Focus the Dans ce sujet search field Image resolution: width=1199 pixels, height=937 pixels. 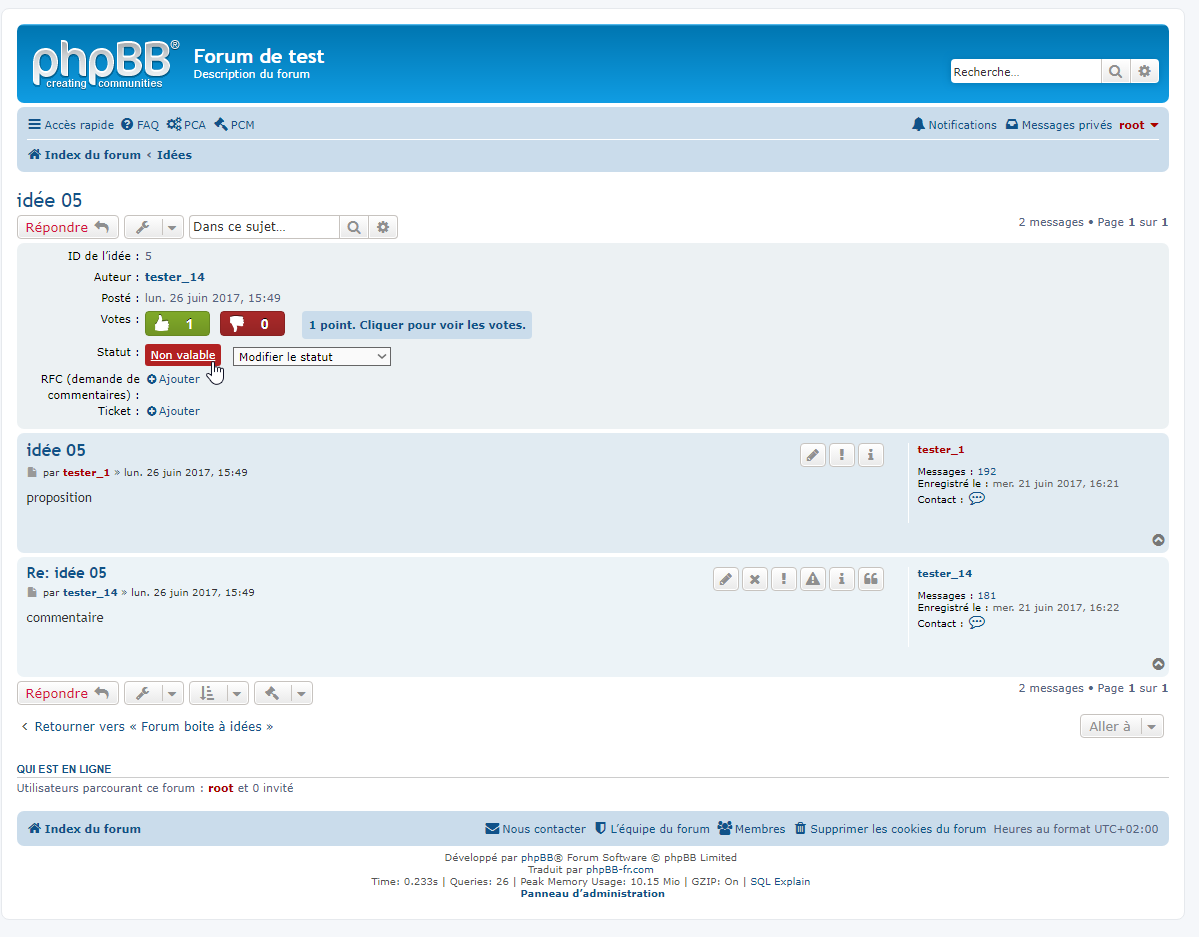[264, 227]
